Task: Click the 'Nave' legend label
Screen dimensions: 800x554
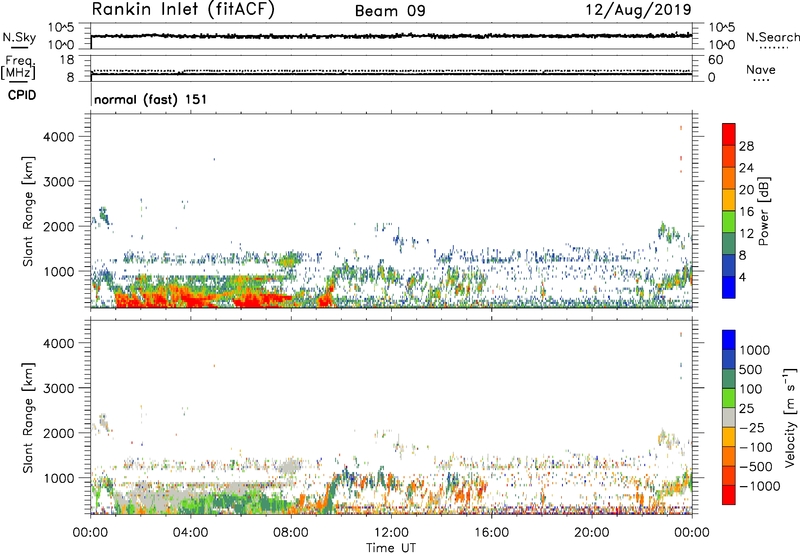Action: click(x=760, y=70)
